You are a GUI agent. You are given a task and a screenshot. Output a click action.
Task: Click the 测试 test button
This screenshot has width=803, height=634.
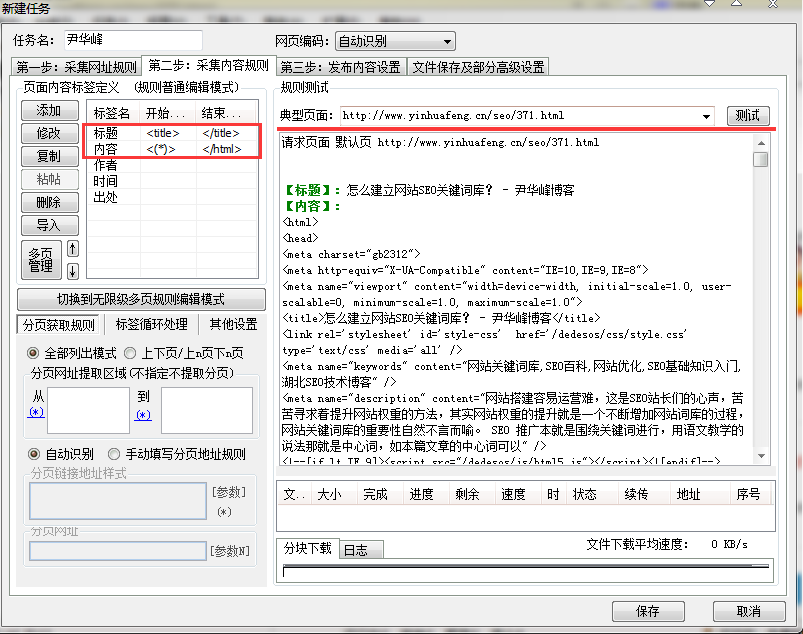tap(747, 116)
